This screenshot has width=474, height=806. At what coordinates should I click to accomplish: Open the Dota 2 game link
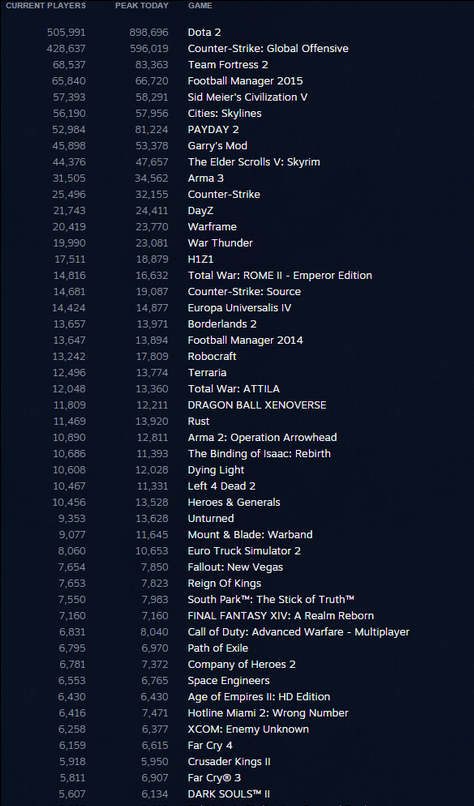[x=204, y=32]
